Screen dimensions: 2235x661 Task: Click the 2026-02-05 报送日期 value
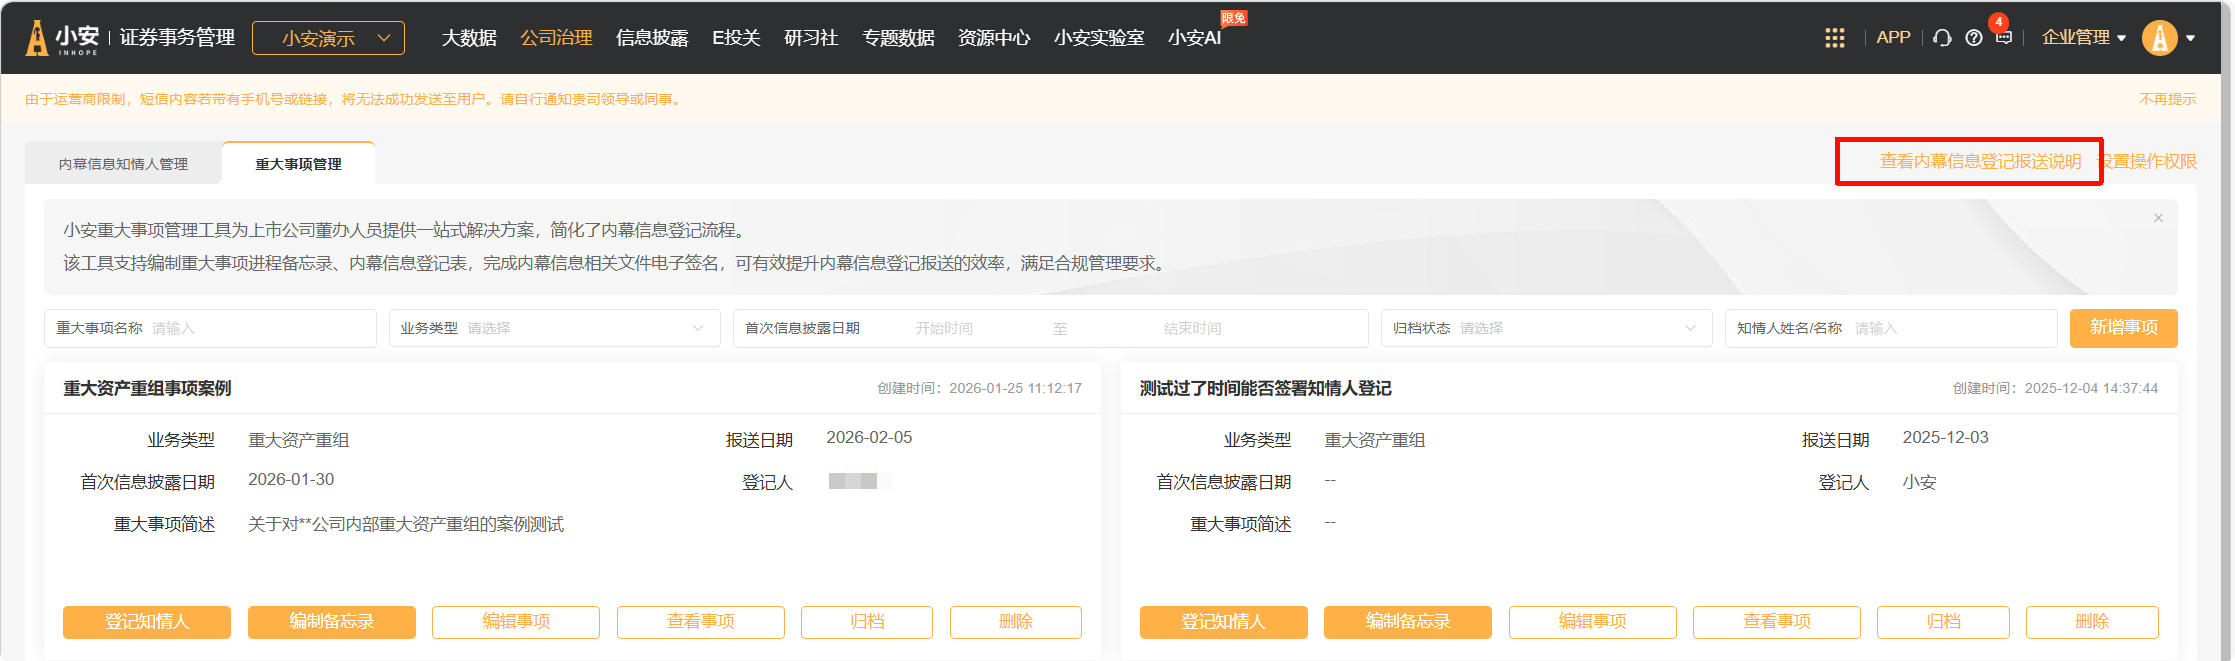(869, 438)
